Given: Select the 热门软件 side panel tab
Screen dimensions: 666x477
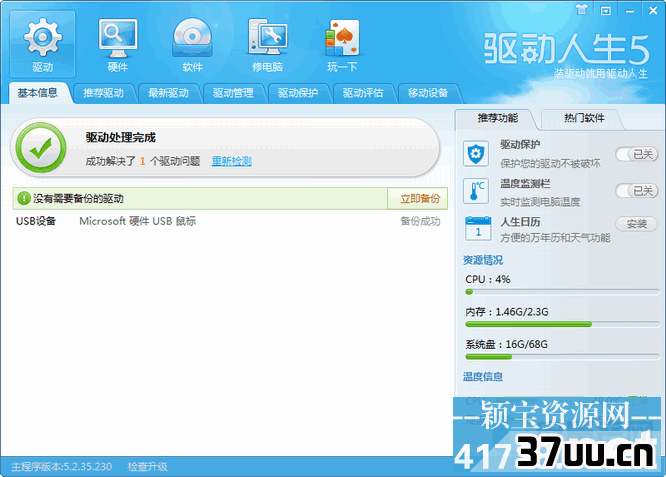Looking at the screenshot, I should [x=584, y=119].
